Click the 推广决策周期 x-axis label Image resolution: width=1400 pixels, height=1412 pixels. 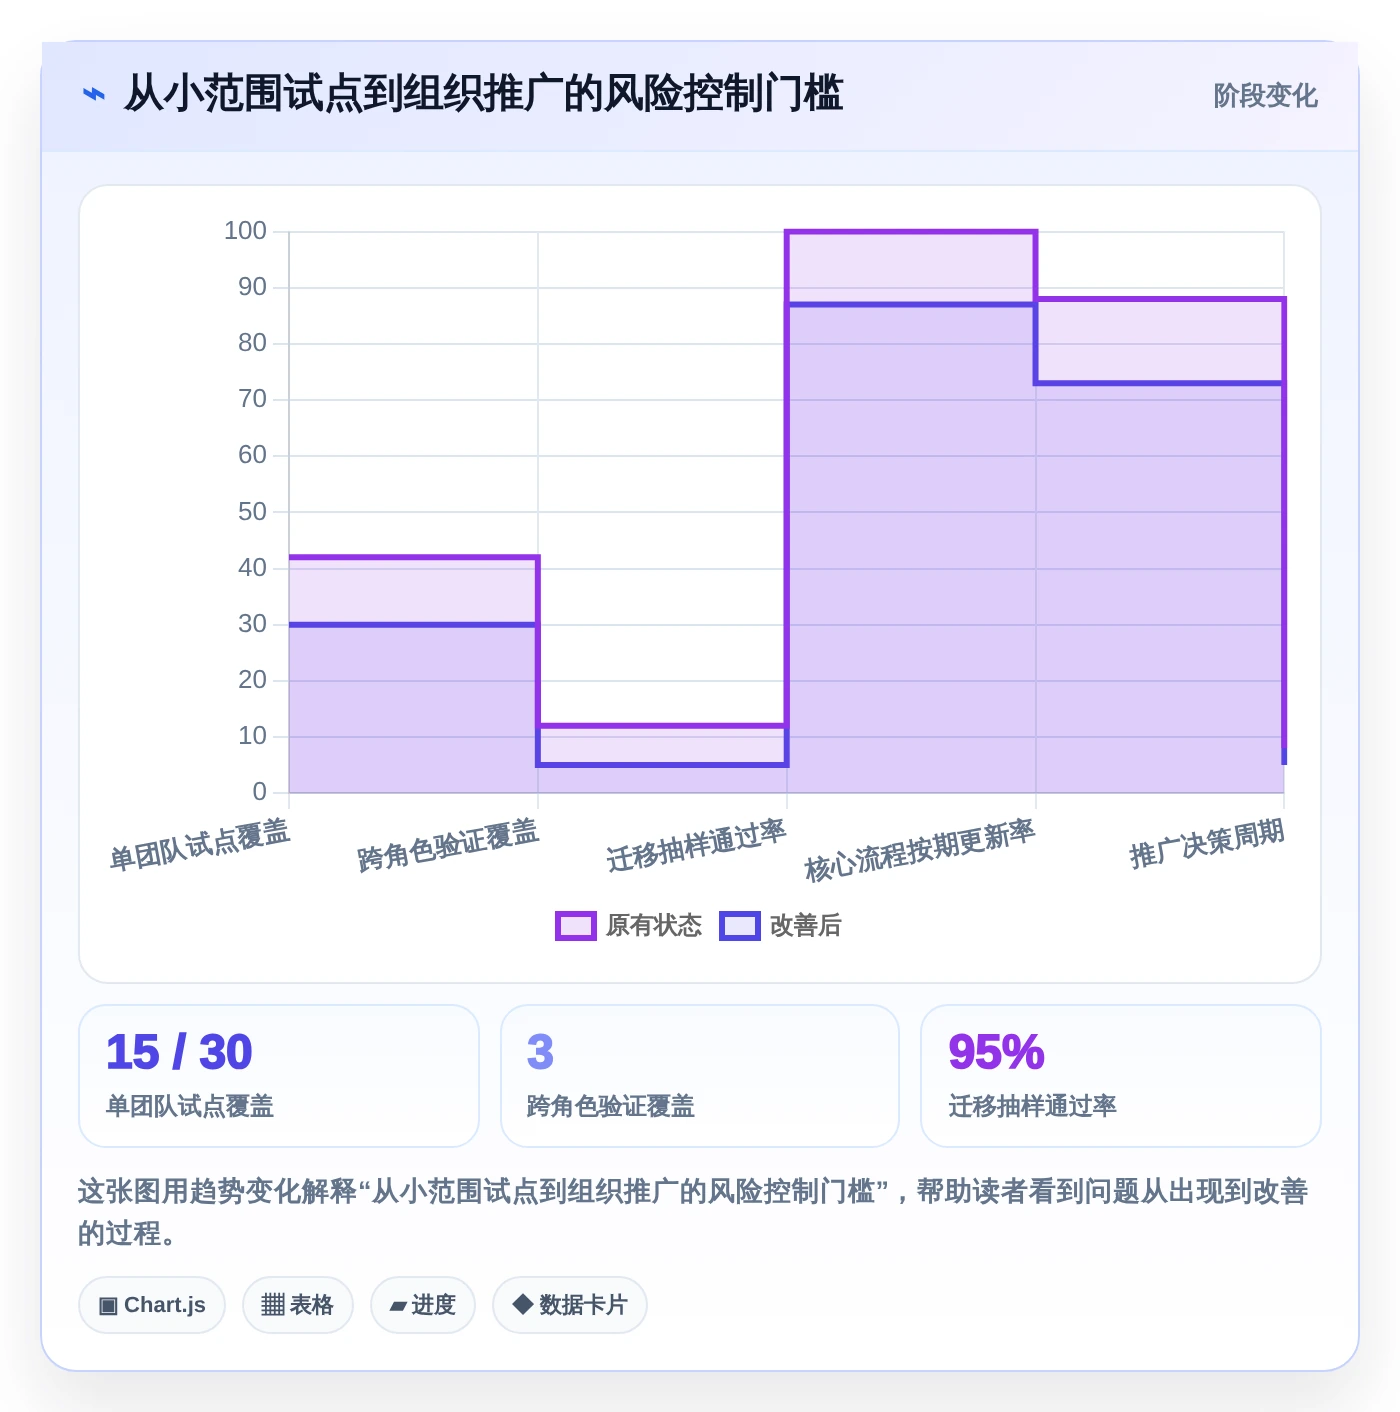[x=1207, y=844]
